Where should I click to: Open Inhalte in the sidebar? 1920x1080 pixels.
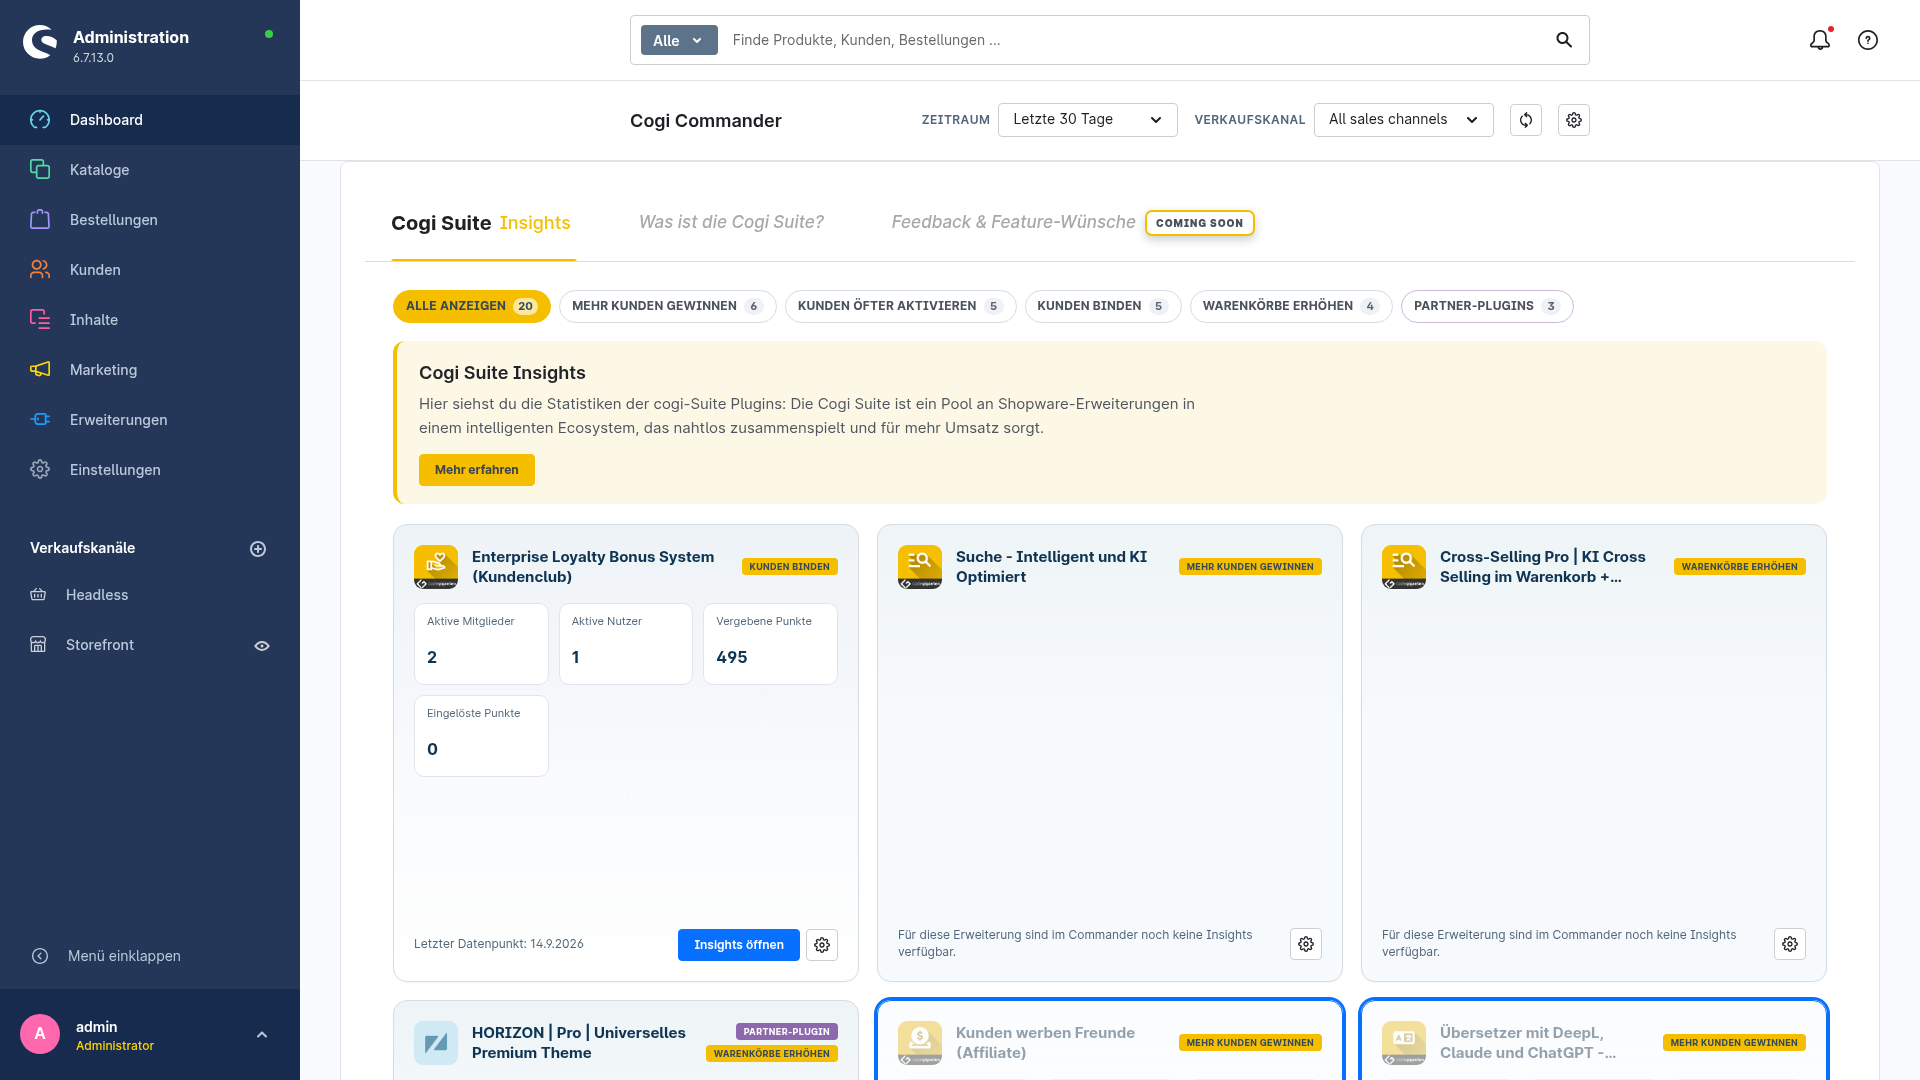click(150, 320)
